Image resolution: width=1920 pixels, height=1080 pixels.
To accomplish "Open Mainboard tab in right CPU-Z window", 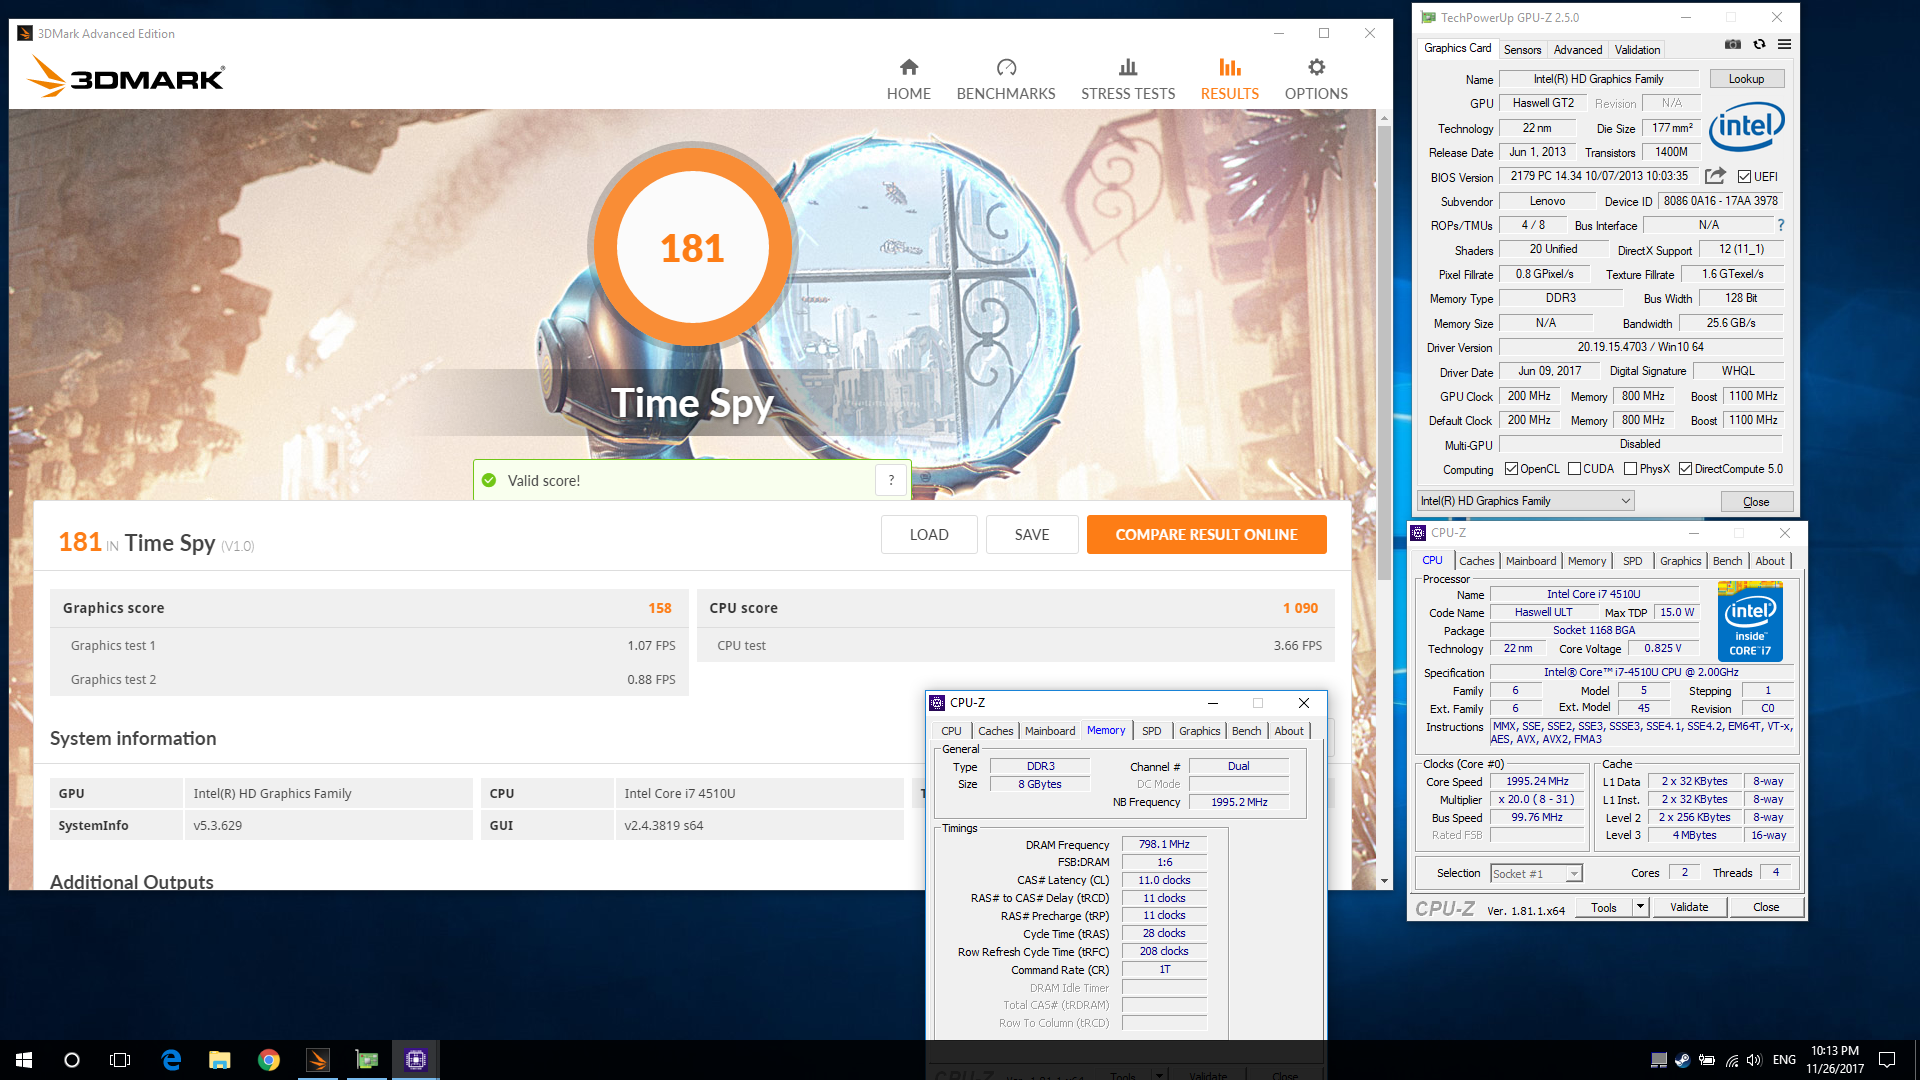I will click(x=1531, y=561).
